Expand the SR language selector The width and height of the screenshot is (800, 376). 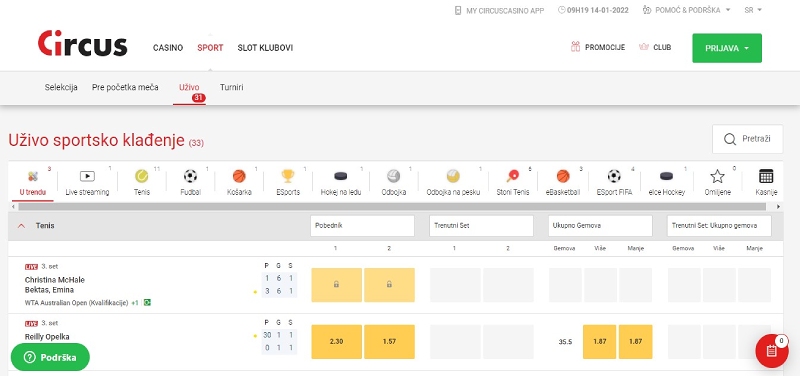[x=753, y=10]
